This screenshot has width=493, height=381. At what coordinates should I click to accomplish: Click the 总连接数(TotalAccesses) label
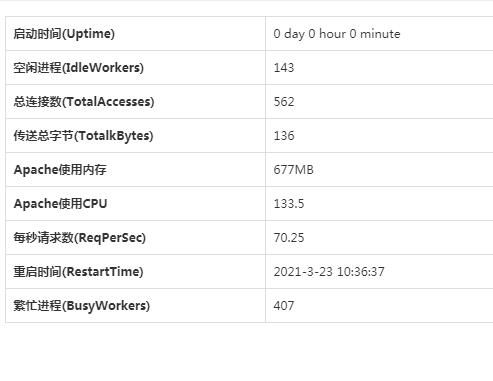84,102
